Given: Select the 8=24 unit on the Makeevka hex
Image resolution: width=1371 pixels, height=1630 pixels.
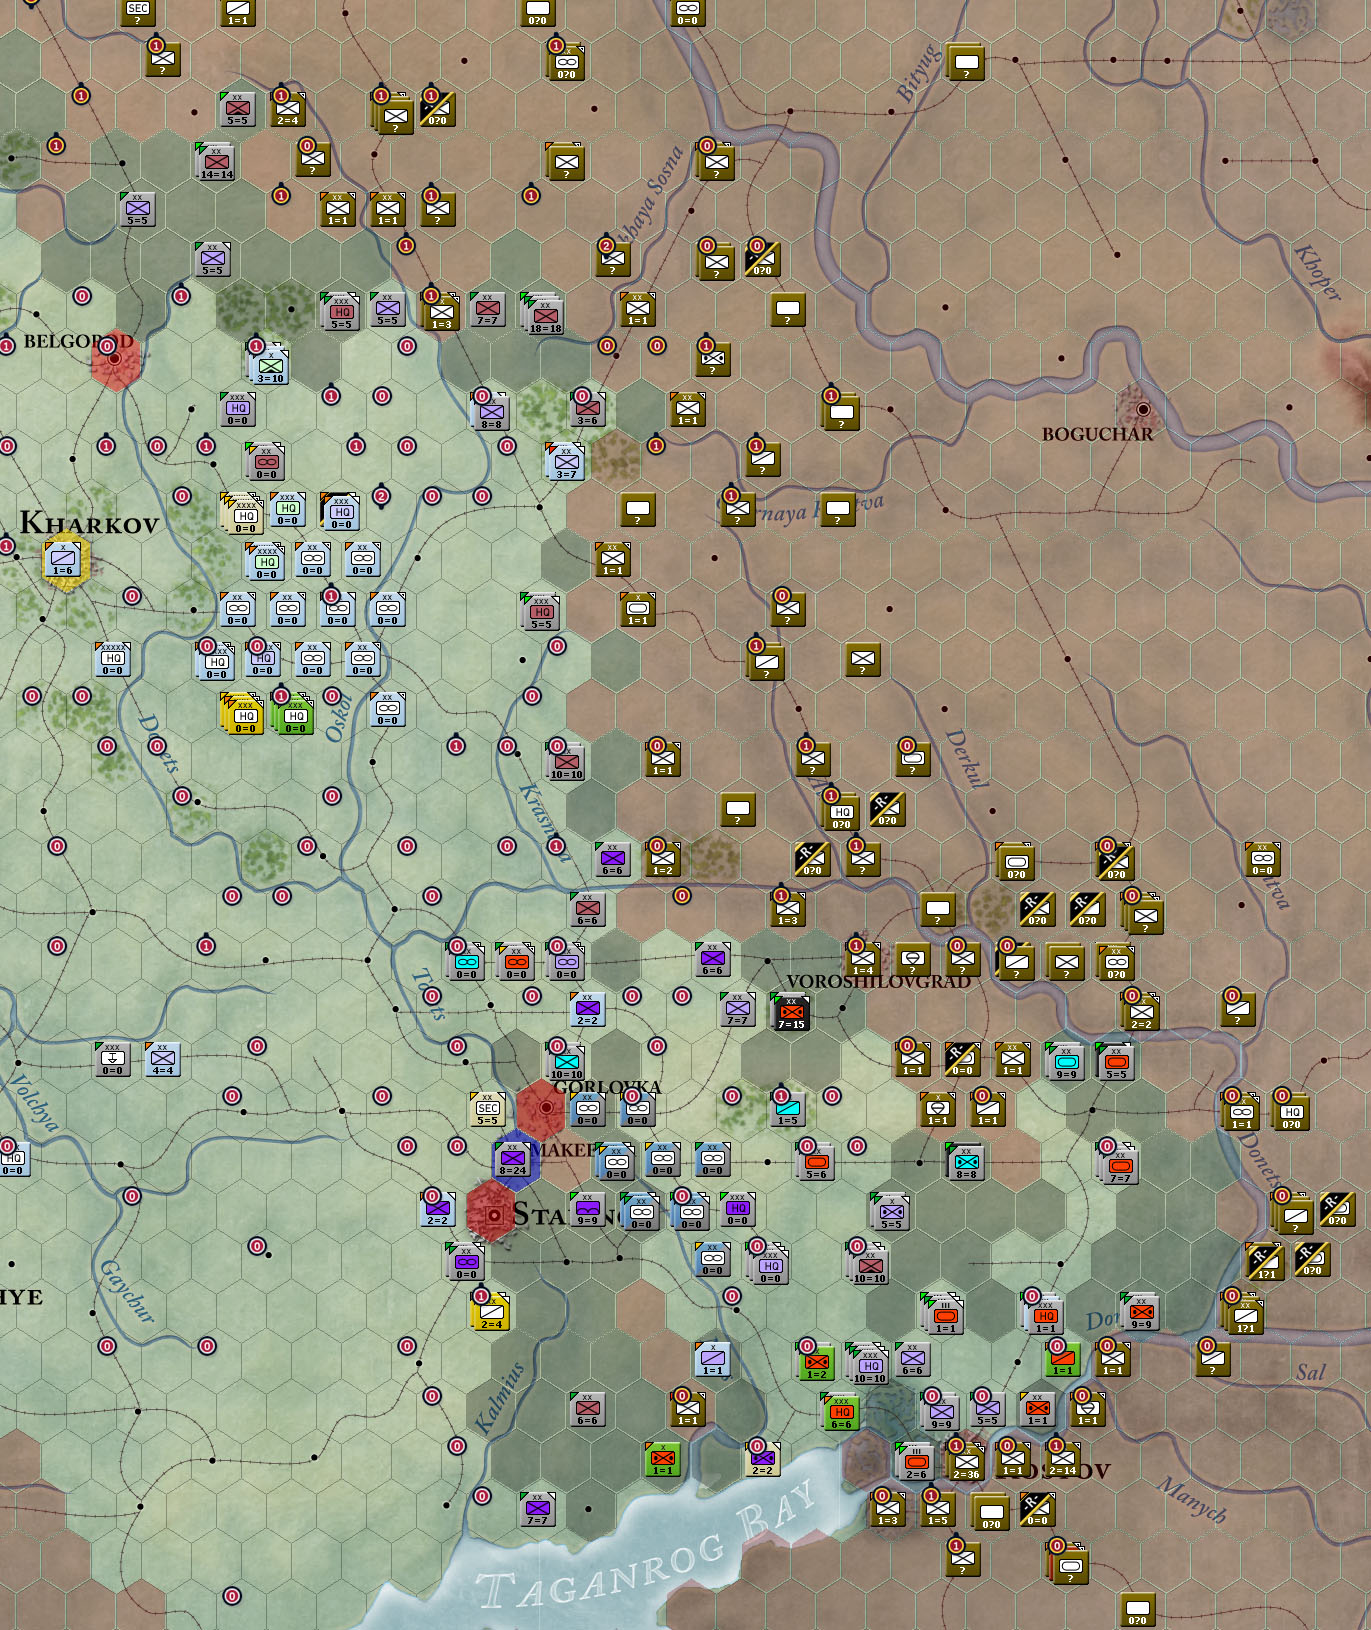Looking at the screenshot, I should (513, 1158).
